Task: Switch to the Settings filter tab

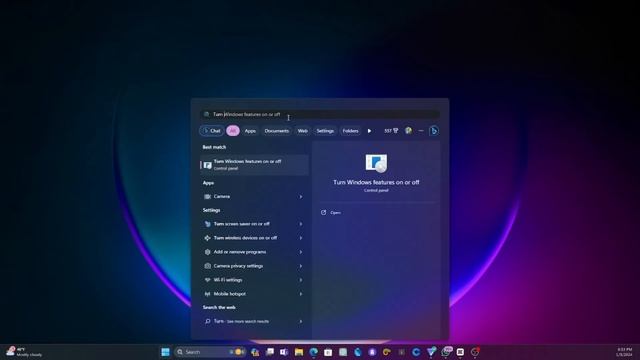Action: (325, 131)
